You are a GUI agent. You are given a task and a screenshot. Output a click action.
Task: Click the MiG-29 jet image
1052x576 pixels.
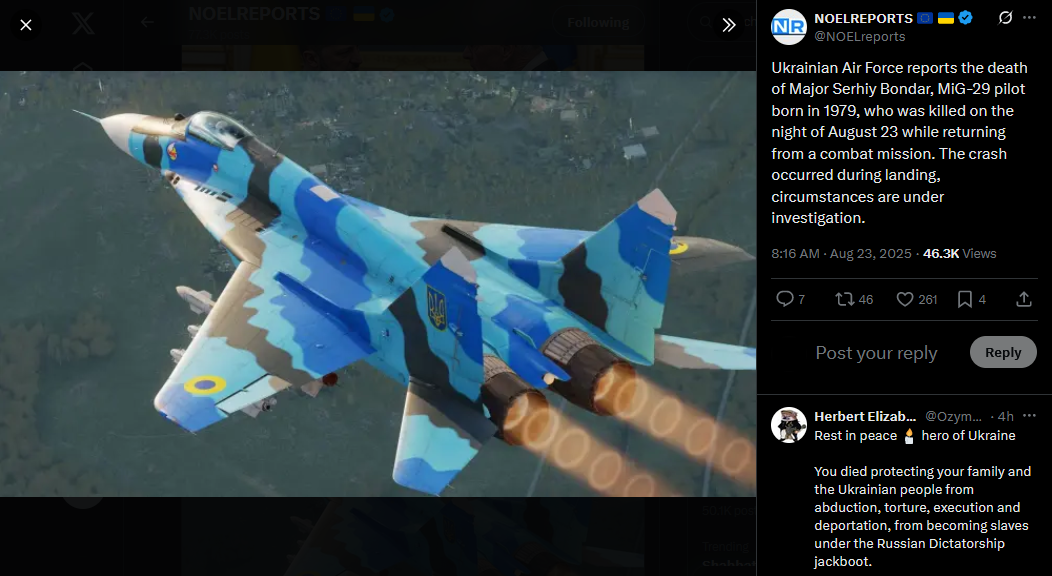[378, 284]
